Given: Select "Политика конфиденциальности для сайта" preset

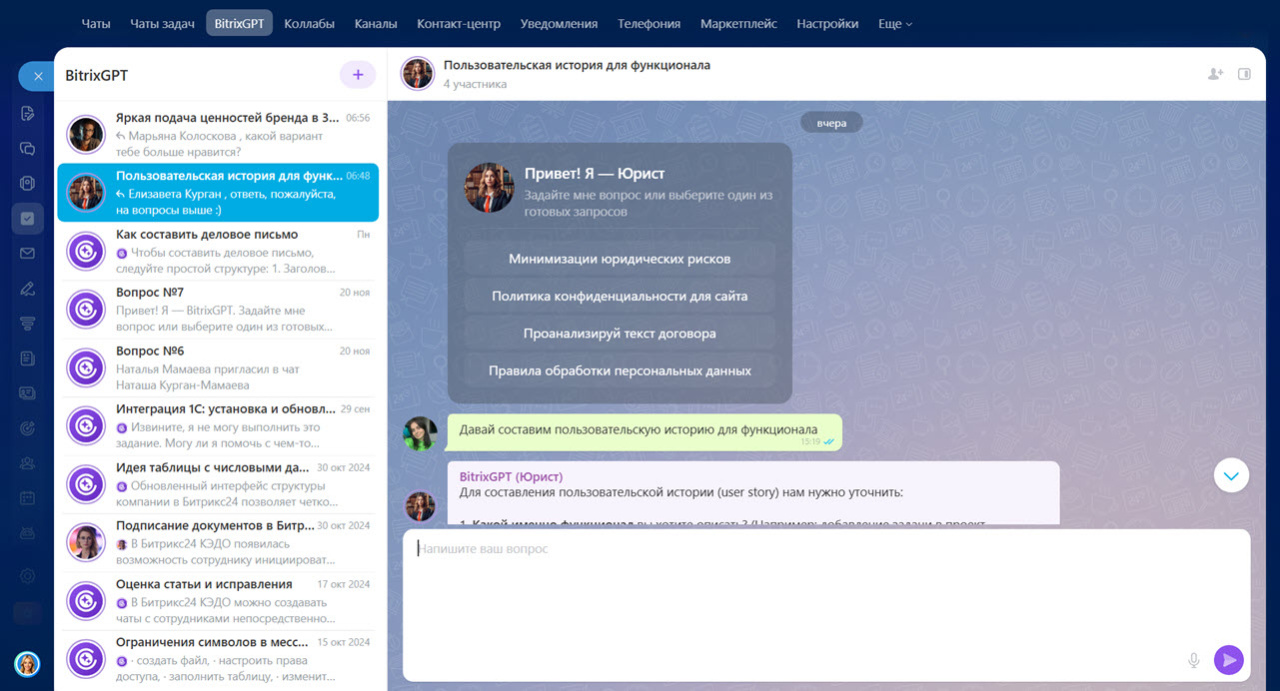Looking at the screenshot, I should pyautogui.click(x=619, y=296).
